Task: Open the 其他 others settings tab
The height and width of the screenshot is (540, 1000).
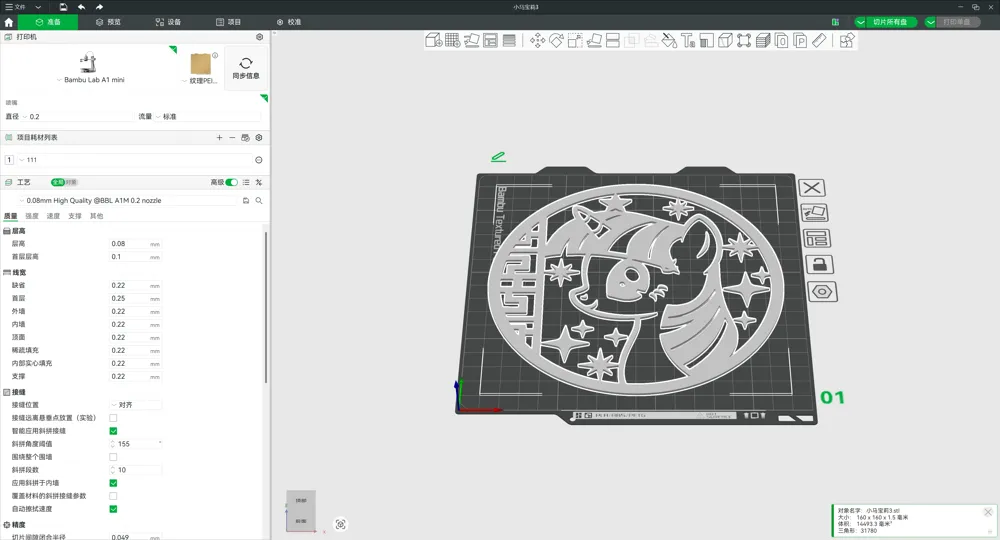Action: tap(96, 216)
